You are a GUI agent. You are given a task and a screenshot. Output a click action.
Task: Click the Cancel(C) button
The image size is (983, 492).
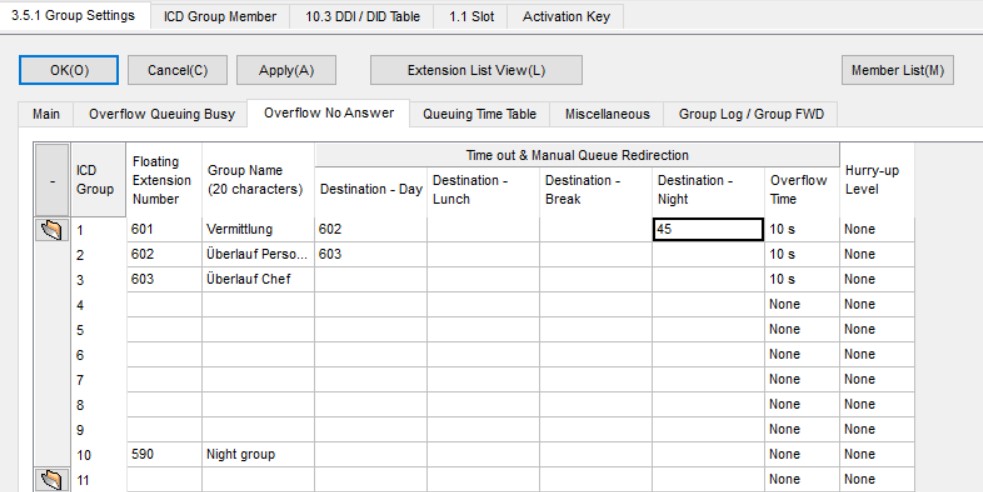point(177,70)
